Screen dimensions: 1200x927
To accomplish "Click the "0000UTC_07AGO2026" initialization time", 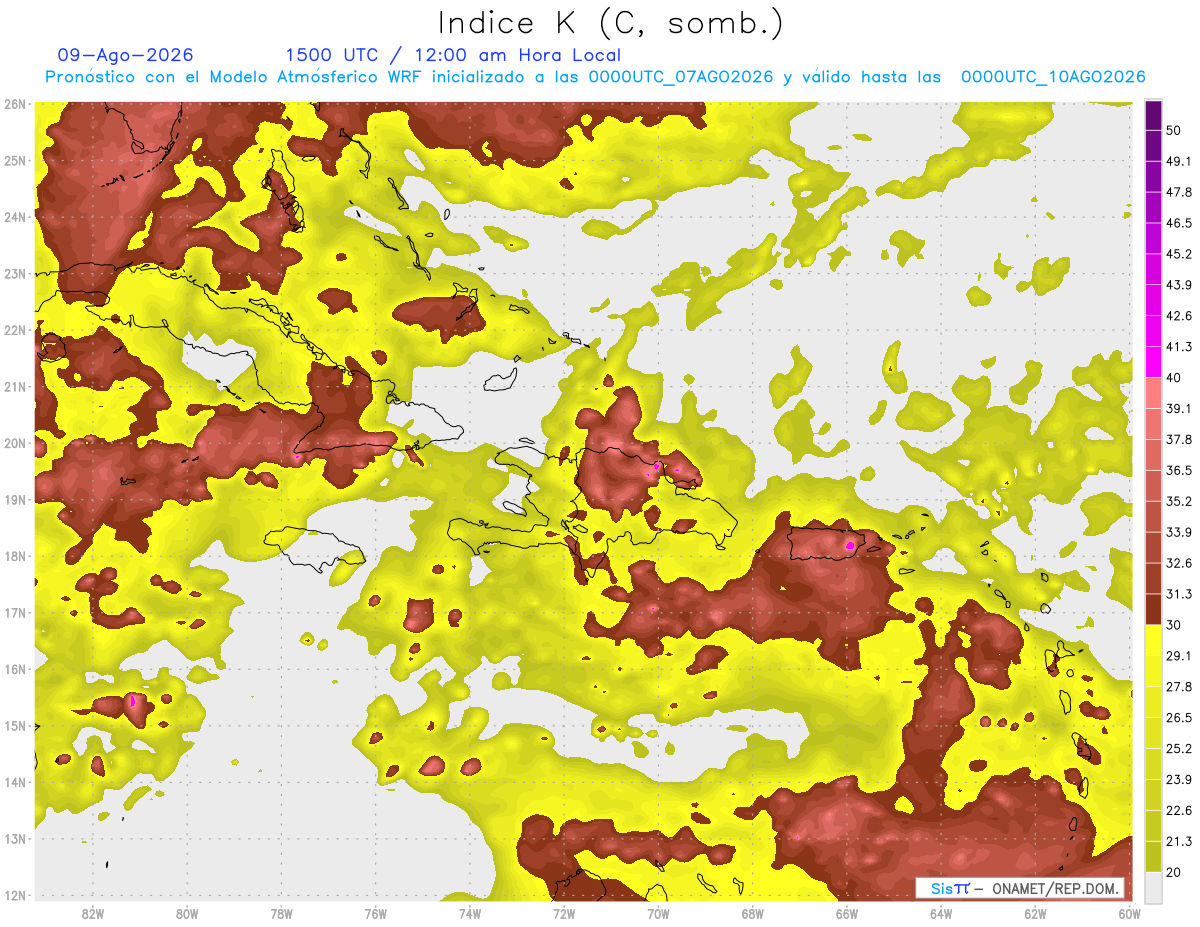I will click(x=681, y=77).
